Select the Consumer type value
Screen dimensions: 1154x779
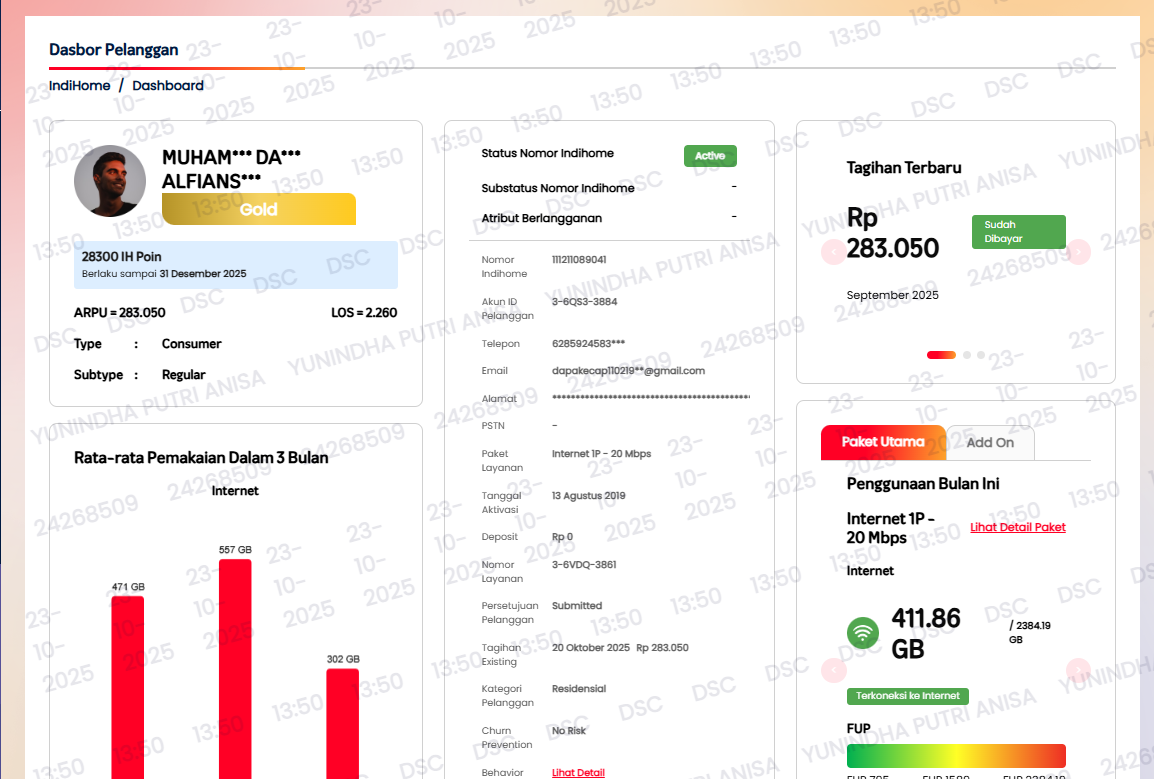[x=191, y=344]
